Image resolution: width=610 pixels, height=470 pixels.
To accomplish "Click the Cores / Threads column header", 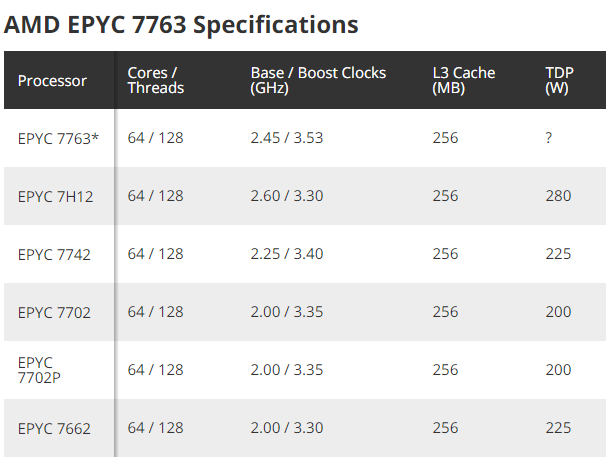I will tap(156, 80).
